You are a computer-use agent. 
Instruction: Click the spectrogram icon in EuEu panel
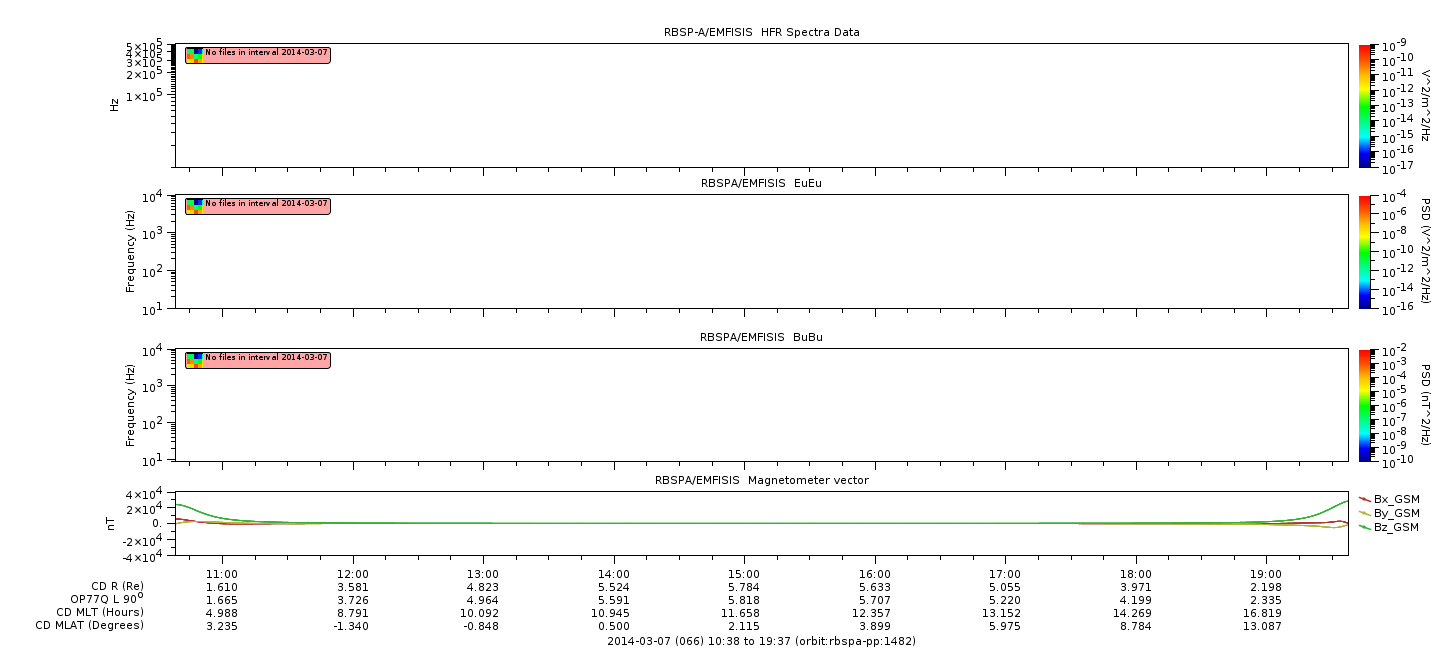[194, 205]
